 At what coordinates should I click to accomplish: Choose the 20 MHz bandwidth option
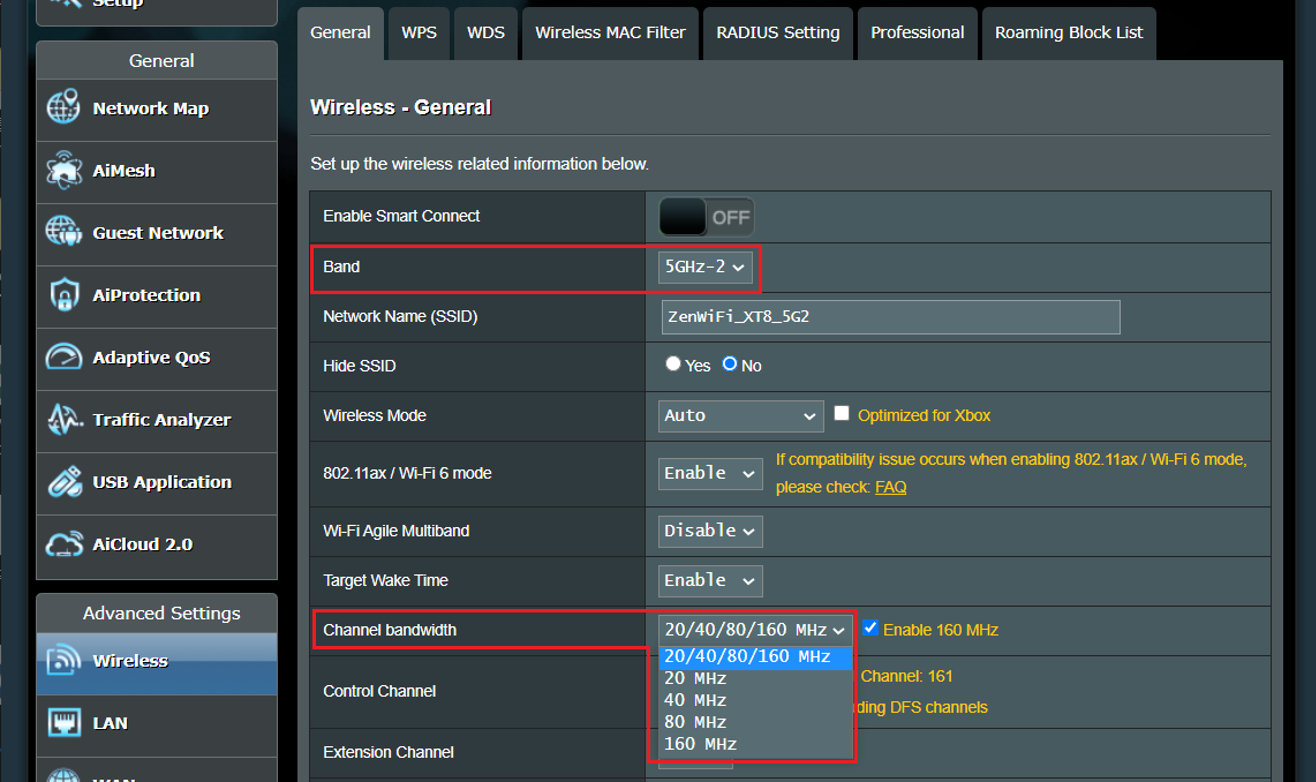pos(755,679)
